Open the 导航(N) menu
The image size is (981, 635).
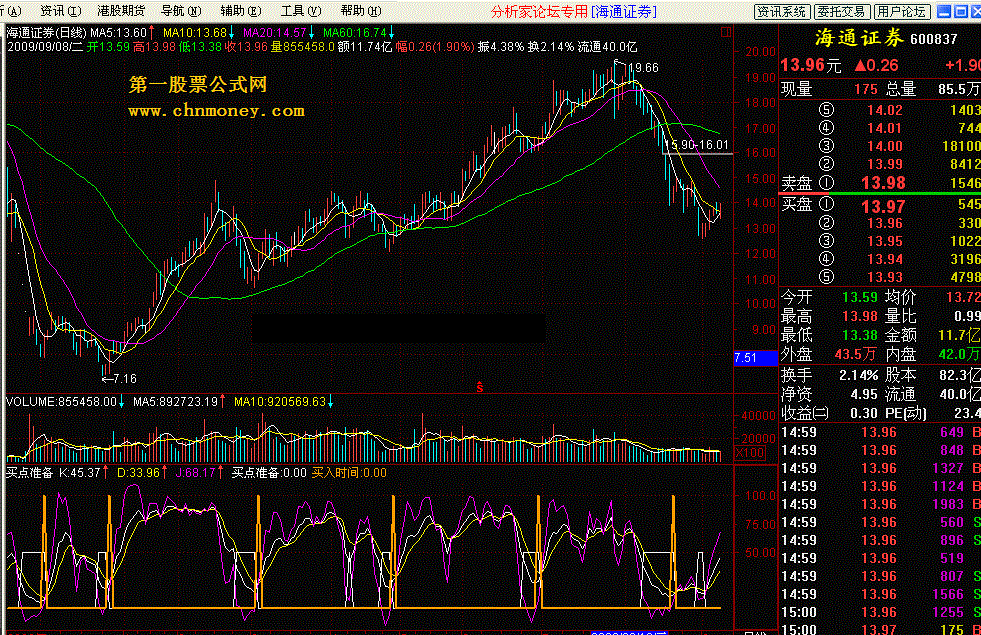pos(181,11)
